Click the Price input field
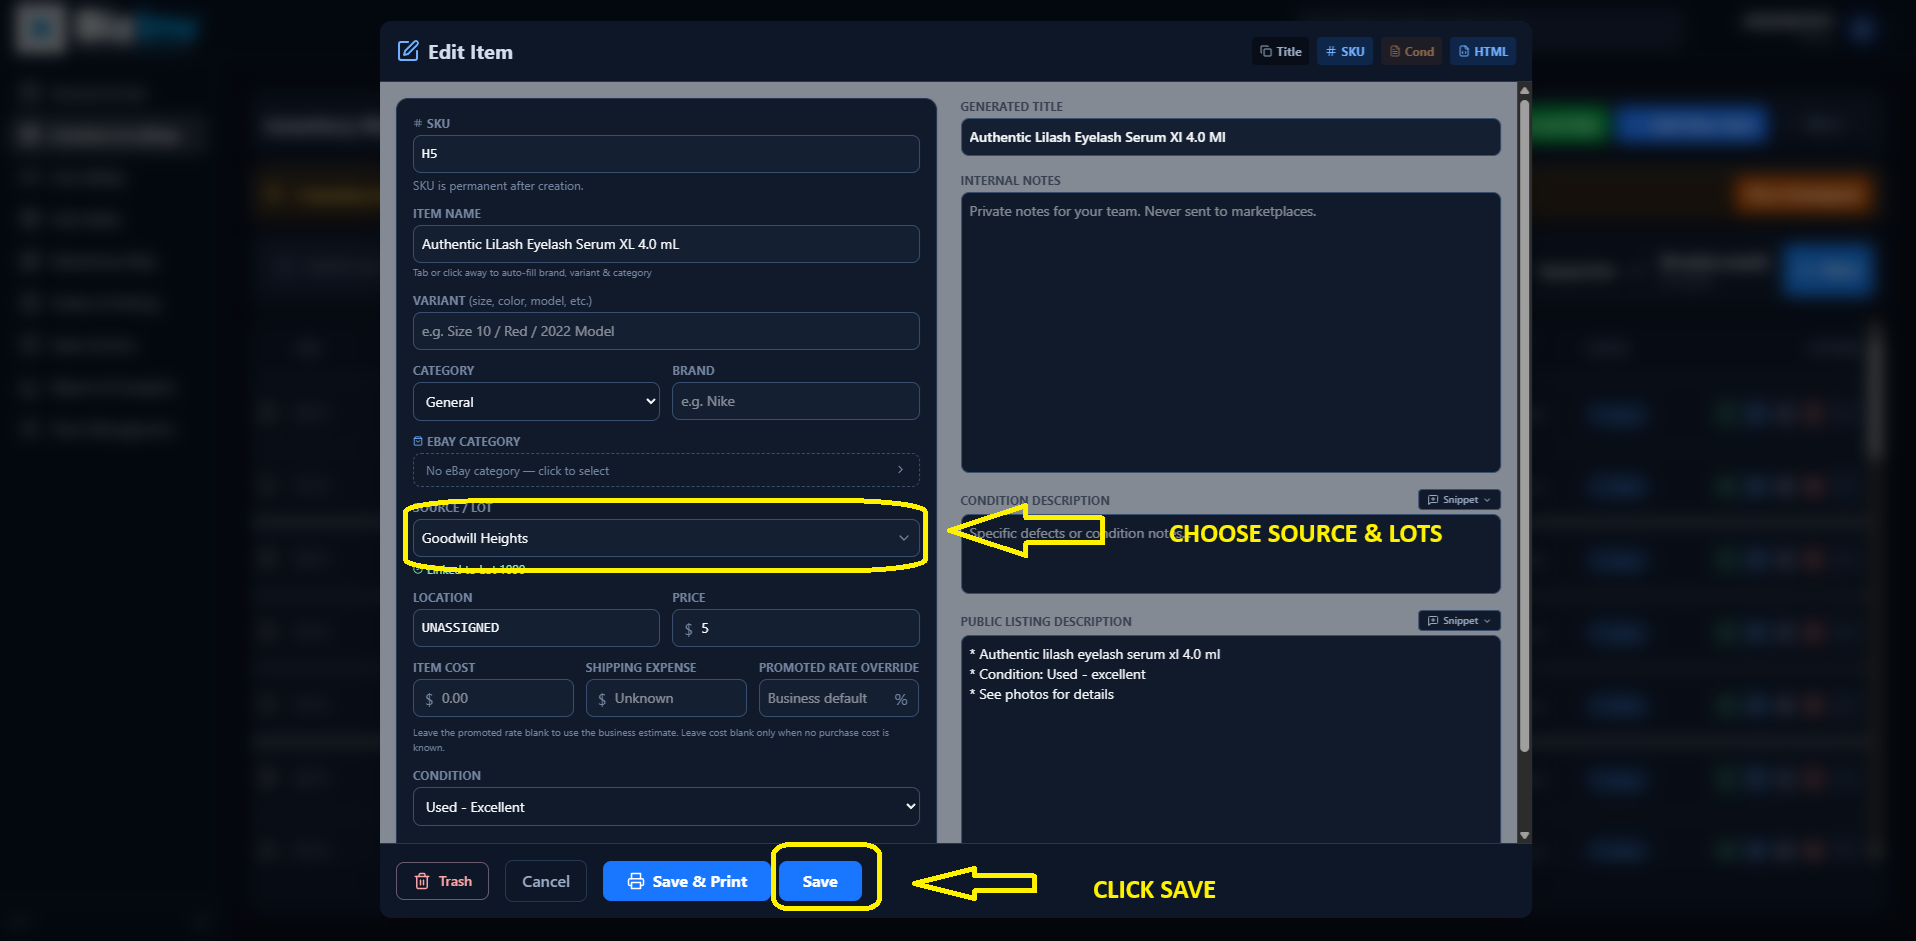 tap(796, 628)
